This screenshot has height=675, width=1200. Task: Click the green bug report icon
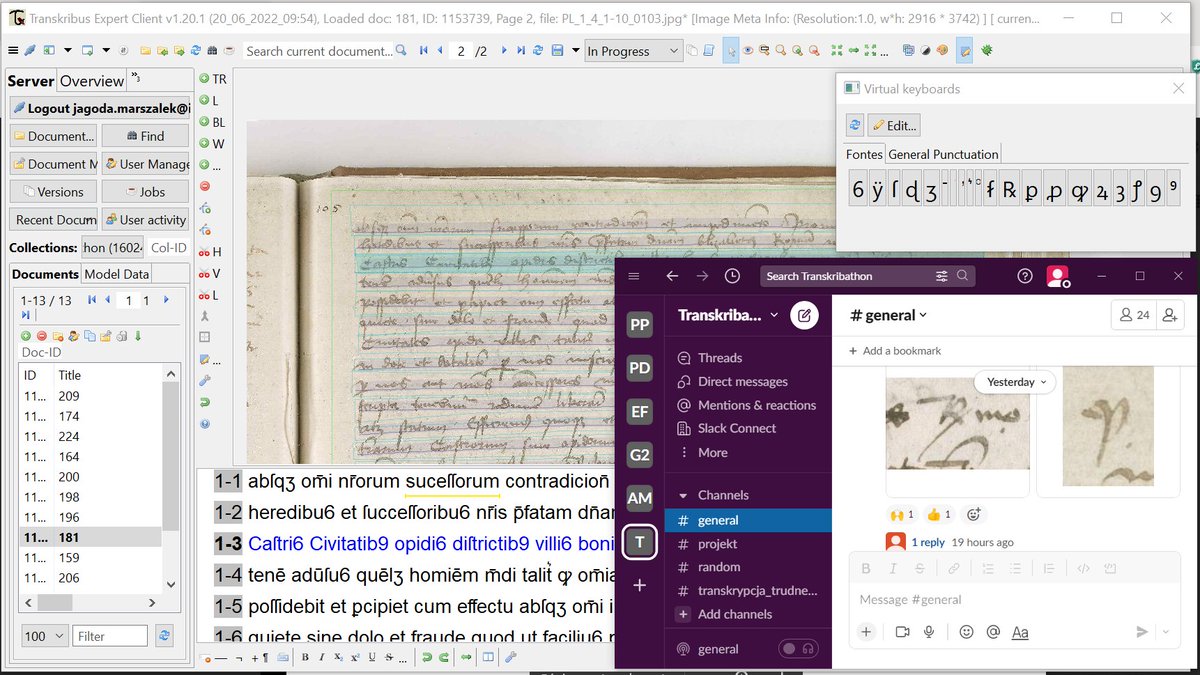click(986, 50)
